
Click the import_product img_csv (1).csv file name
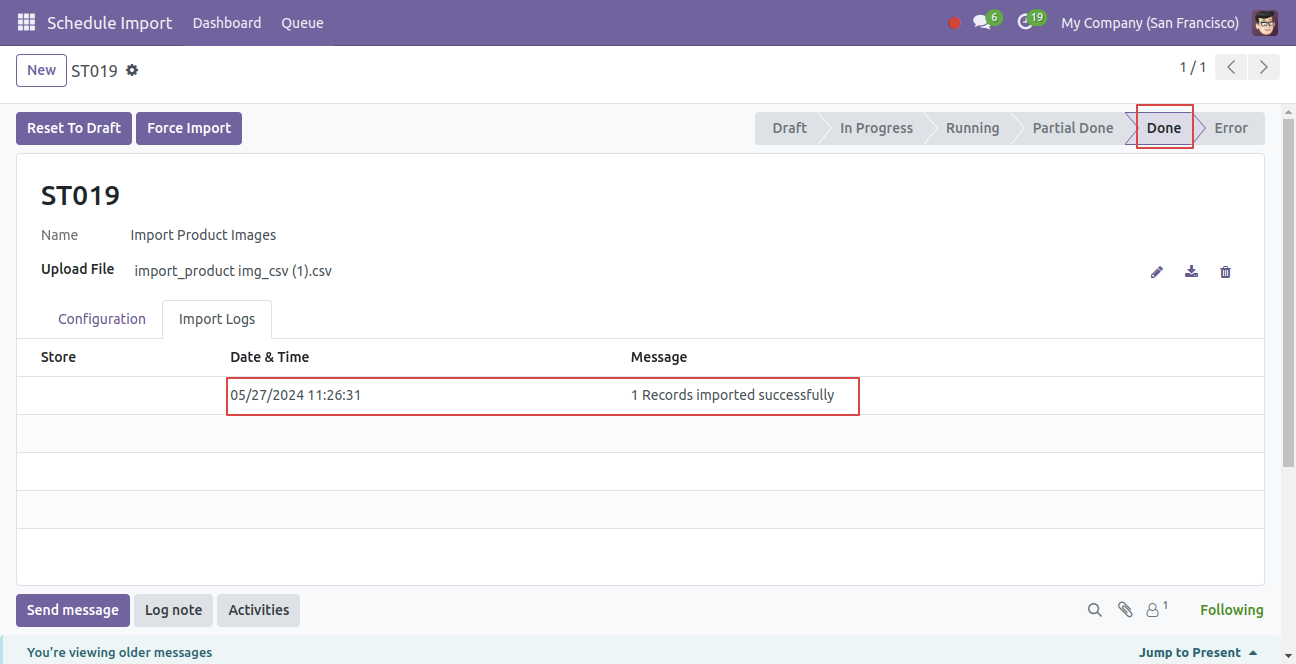233,270
